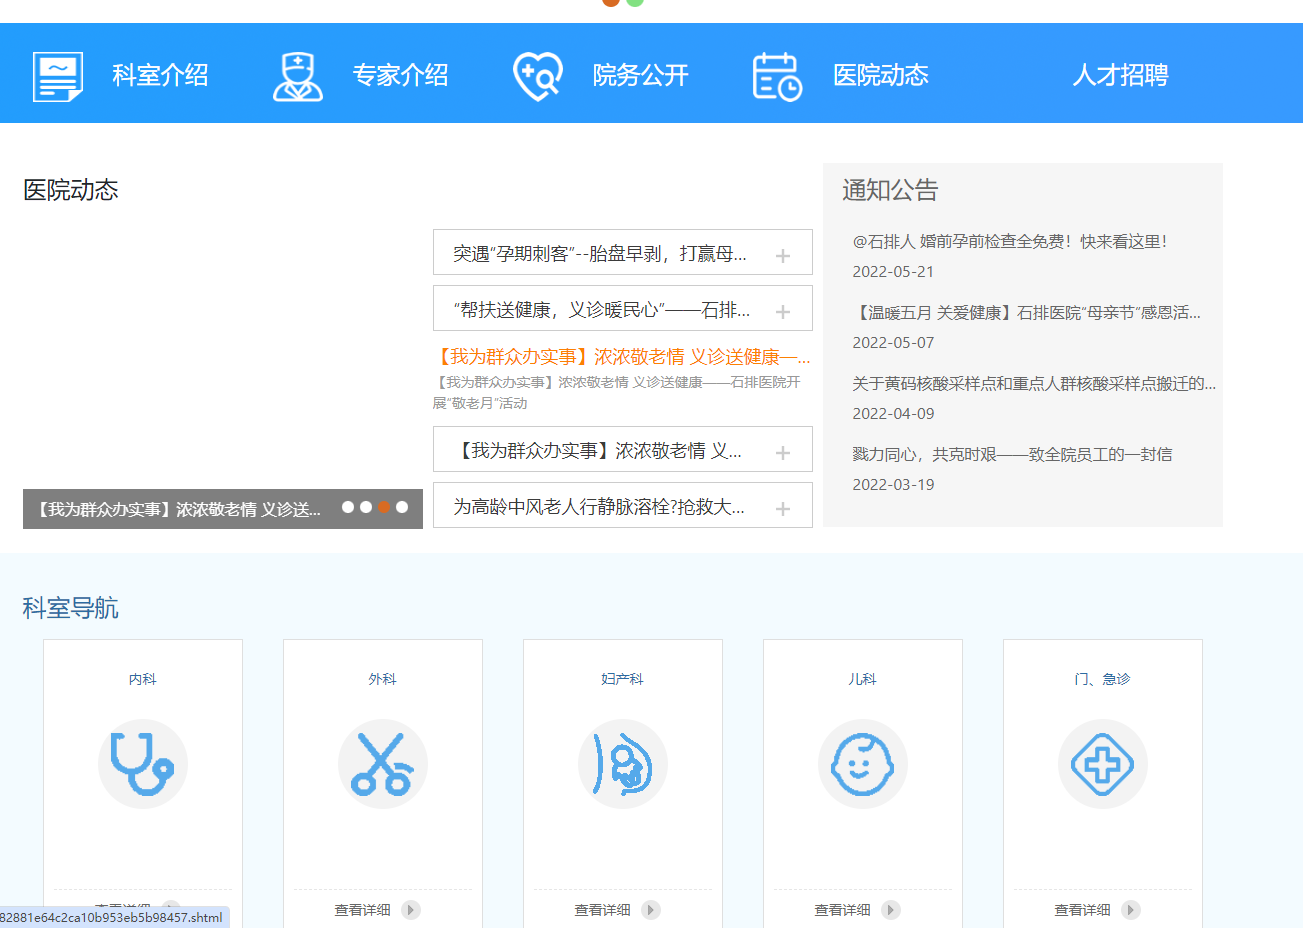The width and height of the screenshot is (1303, 928).
Task: Click the 外科 card title
Action: click(383, 679)
